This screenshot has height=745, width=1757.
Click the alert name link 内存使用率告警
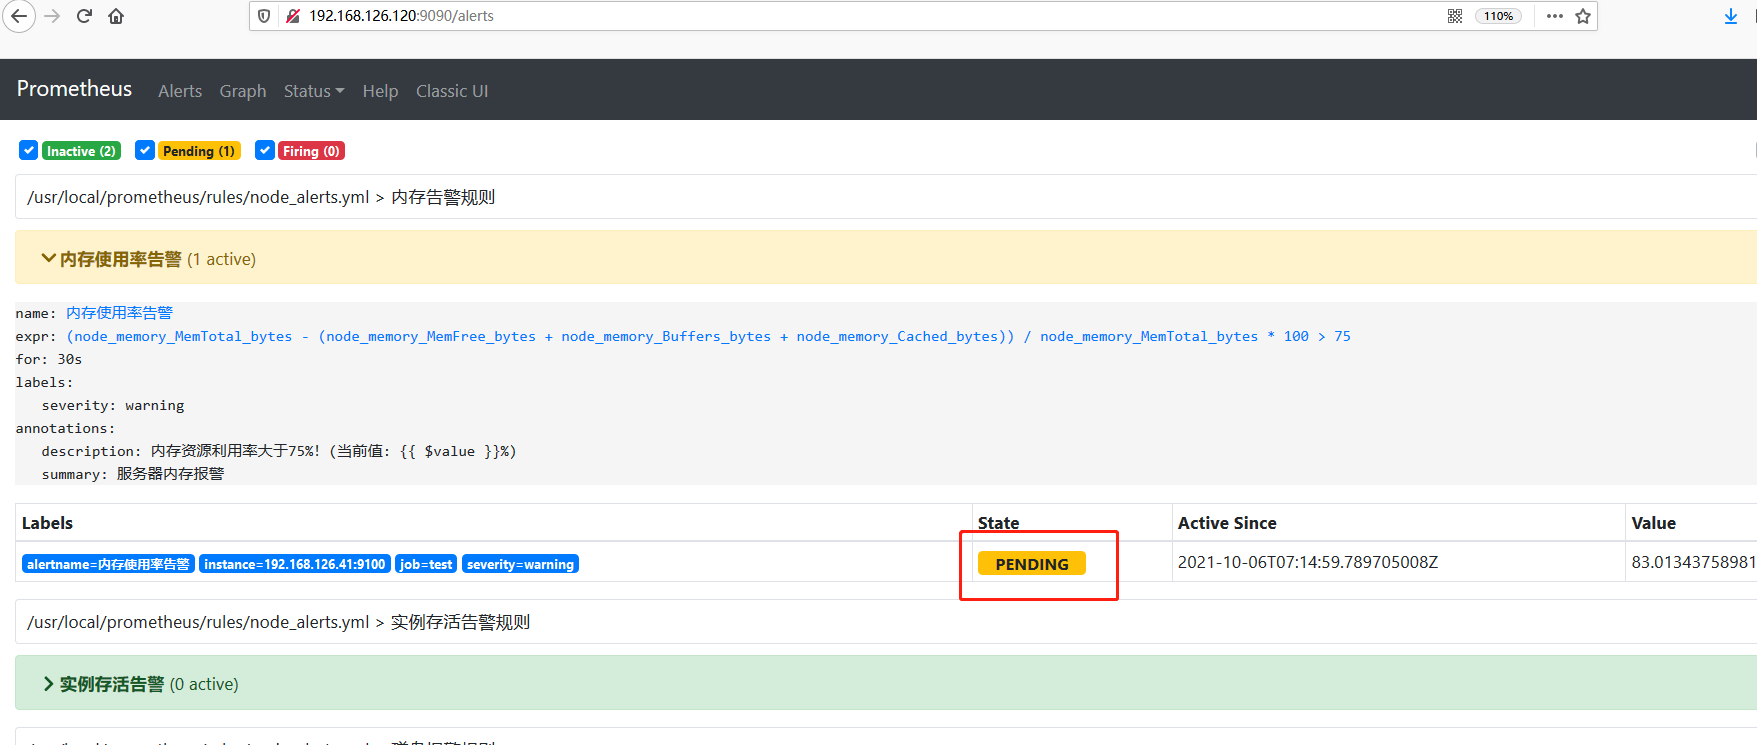click(x=119, y=313)
